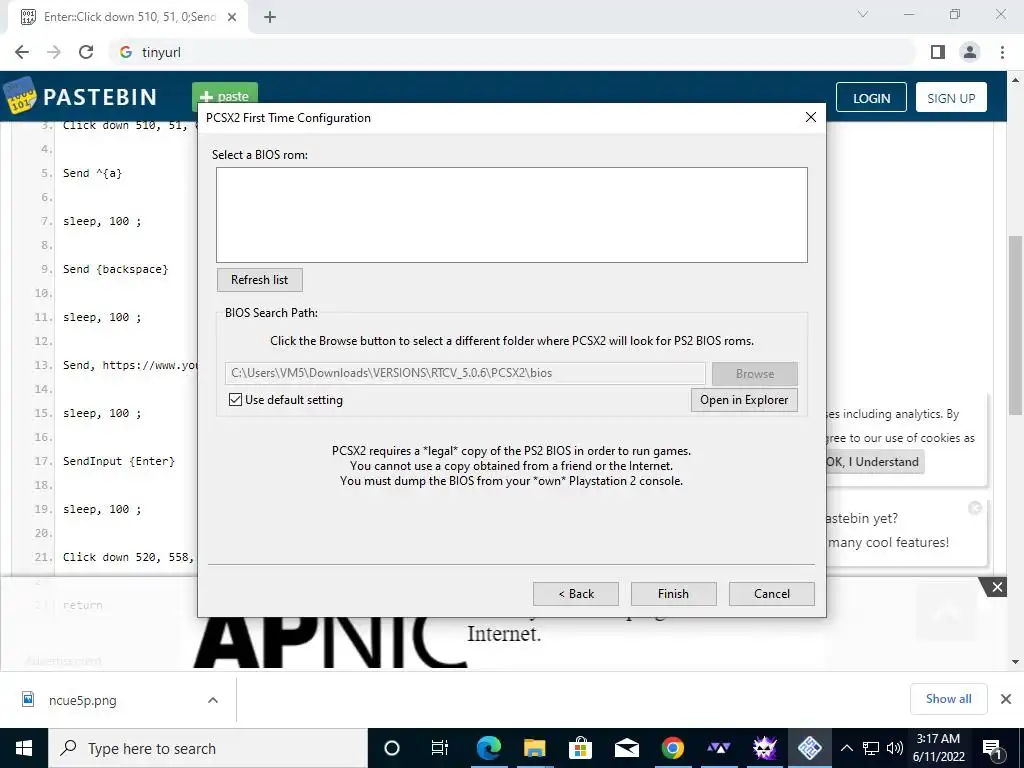
Task: Click the Refresh list button
Action: point(259,280)
